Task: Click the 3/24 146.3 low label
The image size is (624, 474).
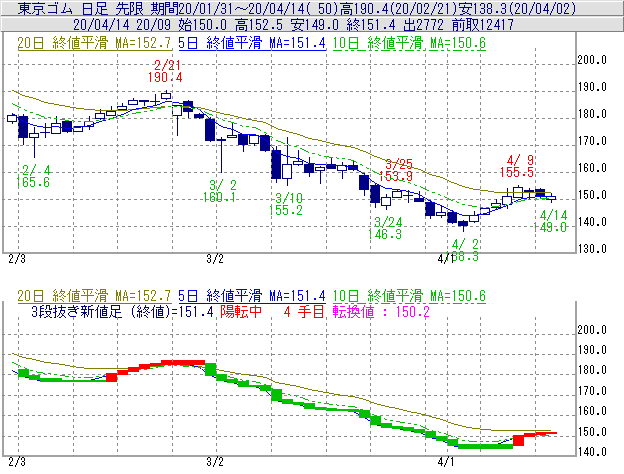Action: tap(385, 228)
